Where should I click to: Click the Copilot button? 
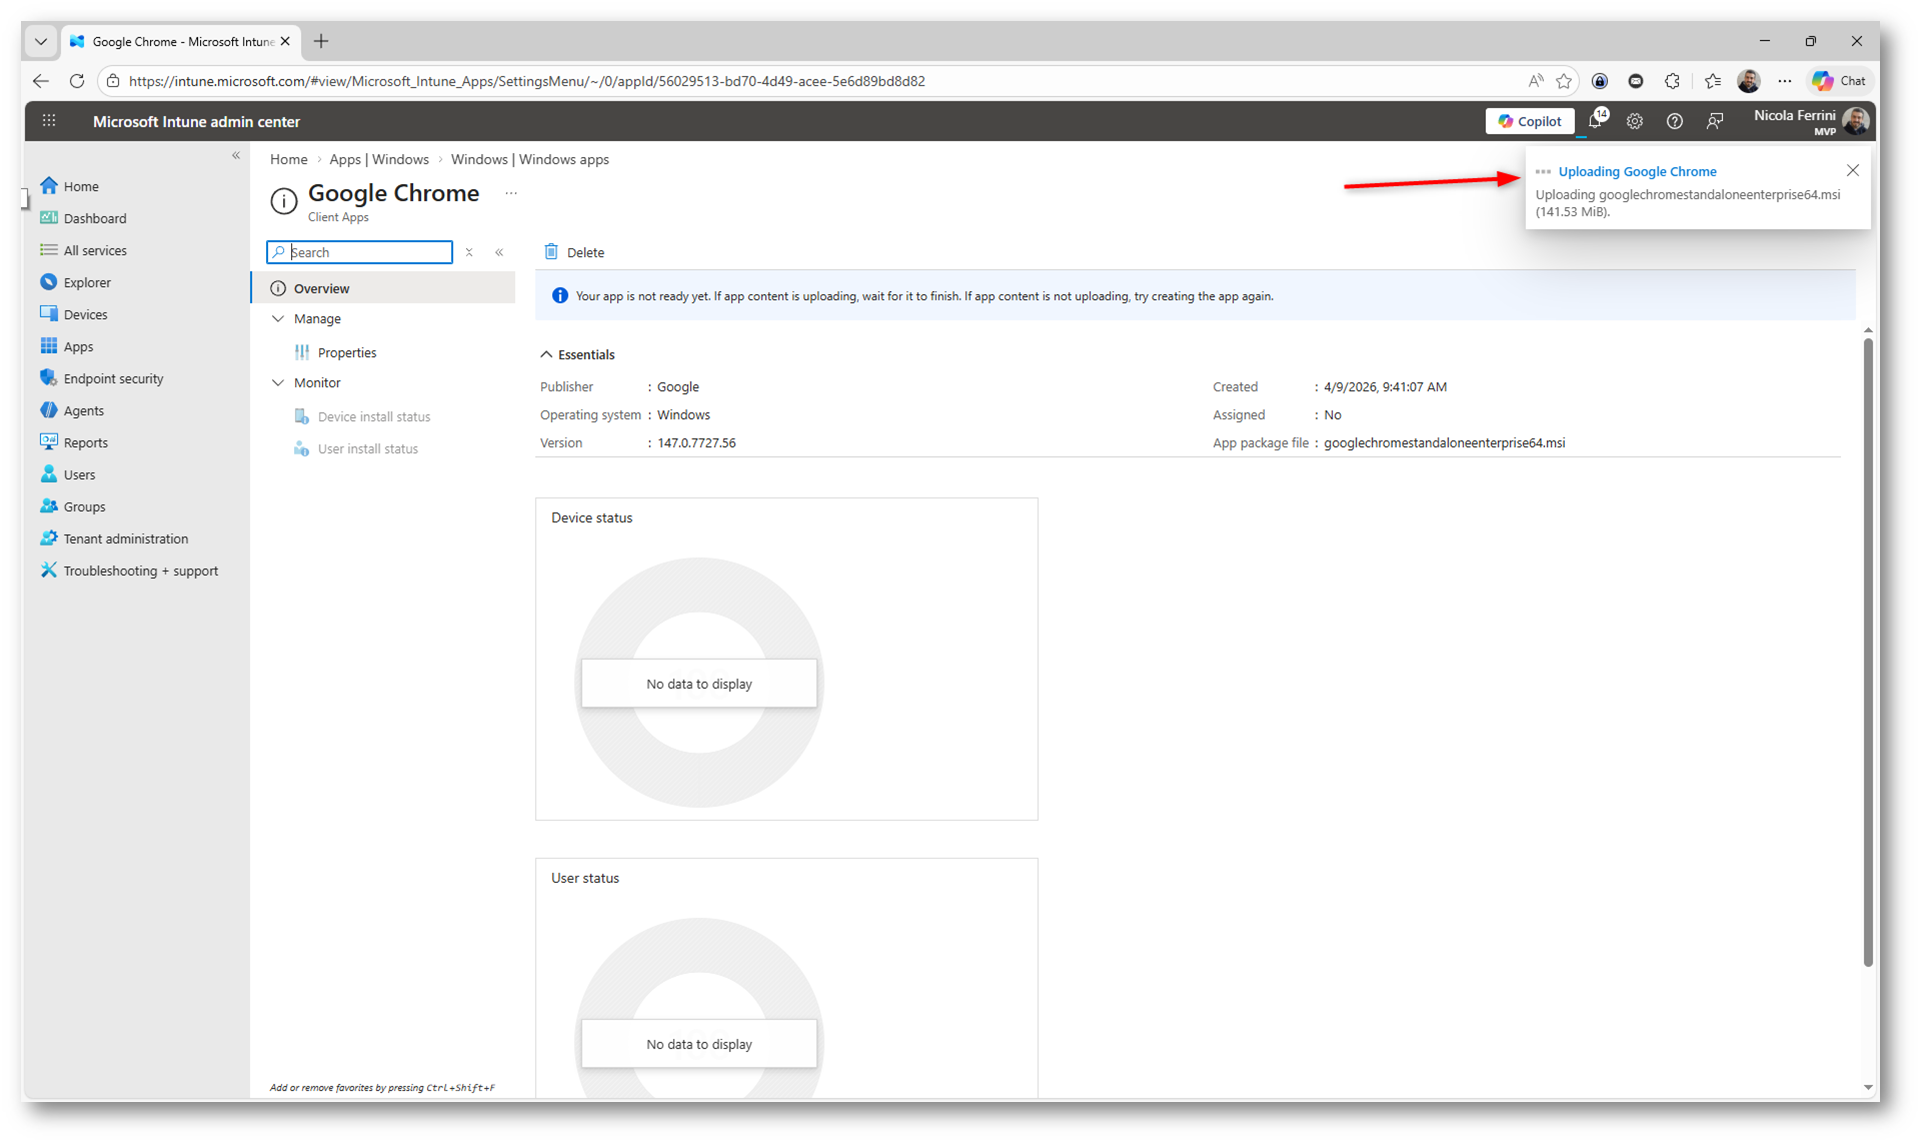(x=1529, y=121)
